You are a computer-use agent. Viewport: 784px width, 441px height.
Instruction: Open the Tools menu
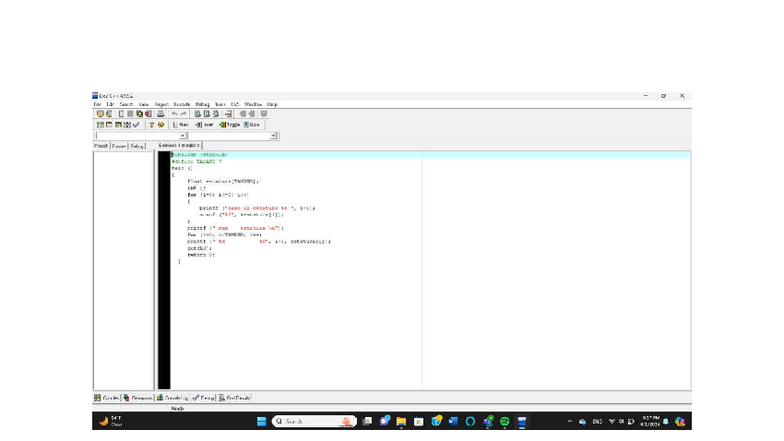[219, 104]
